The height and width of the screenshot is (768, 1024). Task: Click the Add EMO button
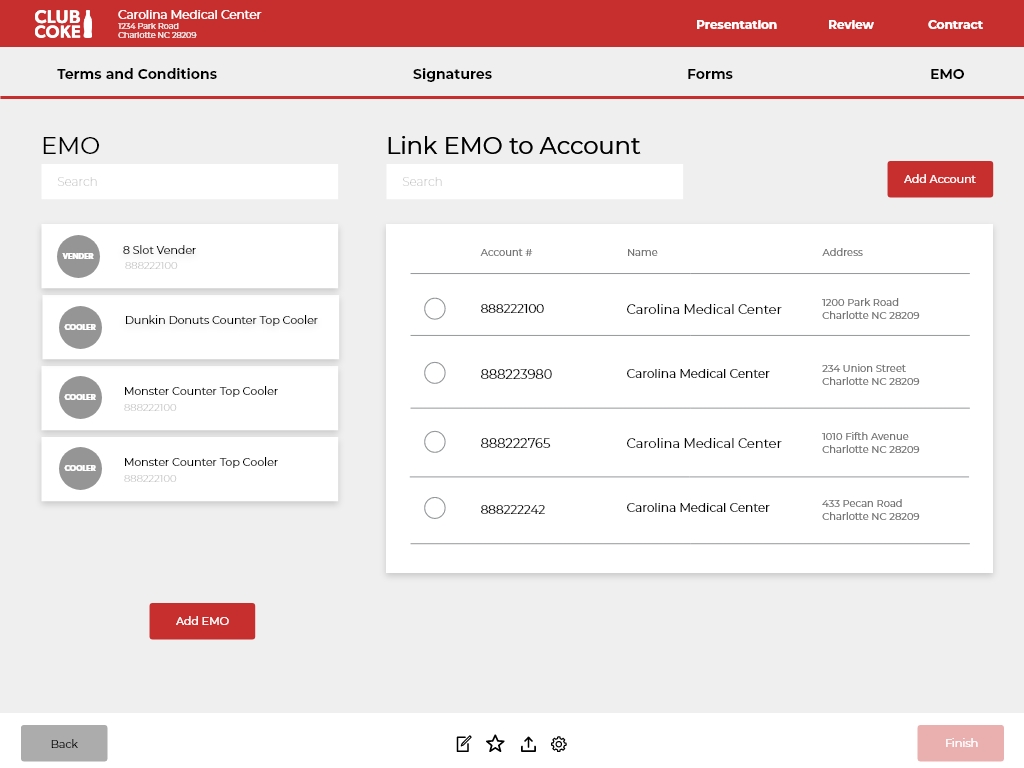(202, 621)
